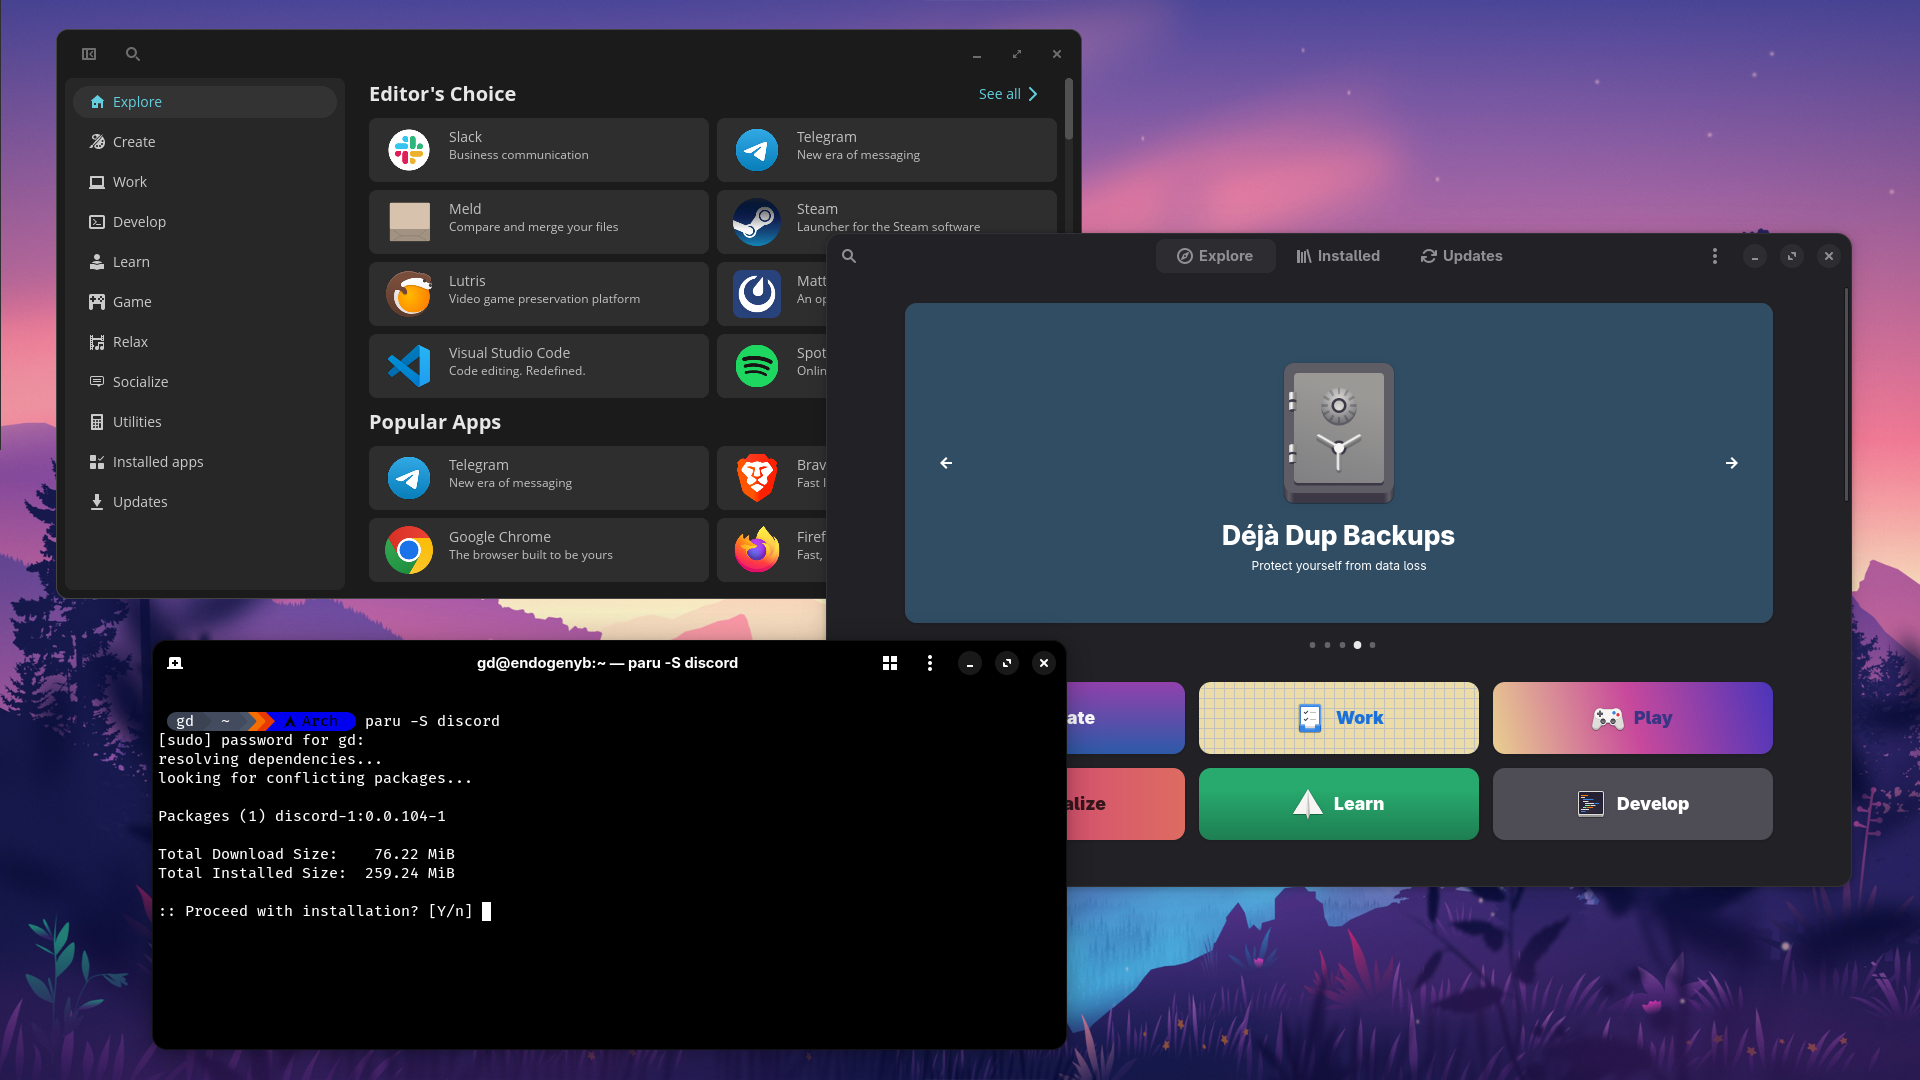
Task: Open the terminal three-dot menu
Action: point(930,663)
